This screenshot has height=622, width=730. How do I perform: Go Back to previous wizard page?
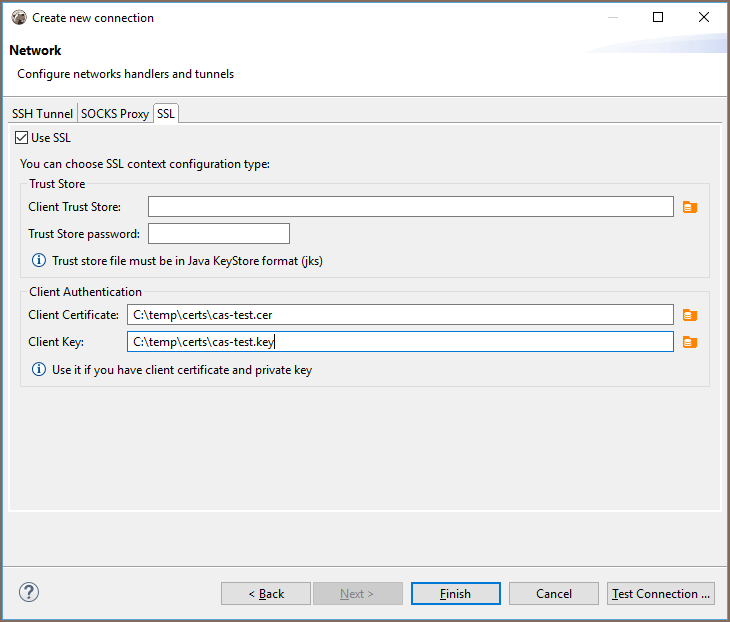tap(265, 594)
